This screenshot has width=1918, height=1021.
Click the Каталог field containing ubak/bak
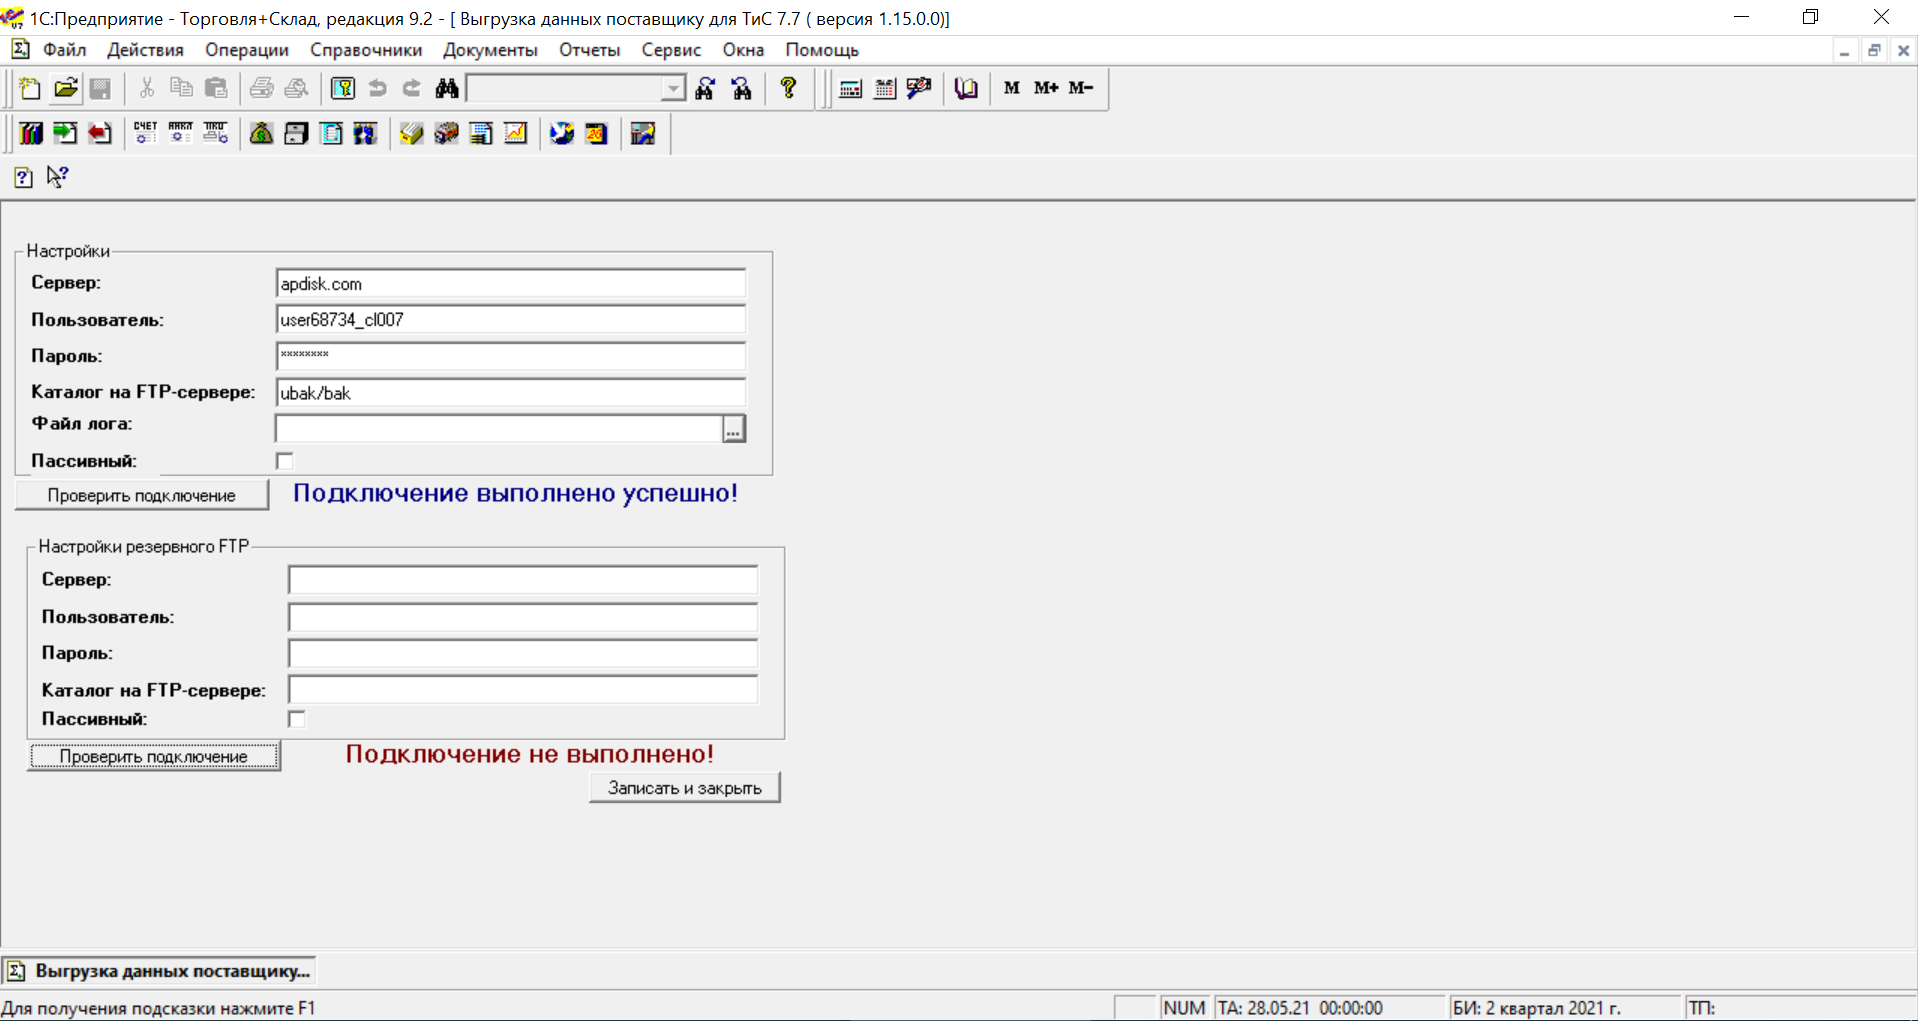510,393
